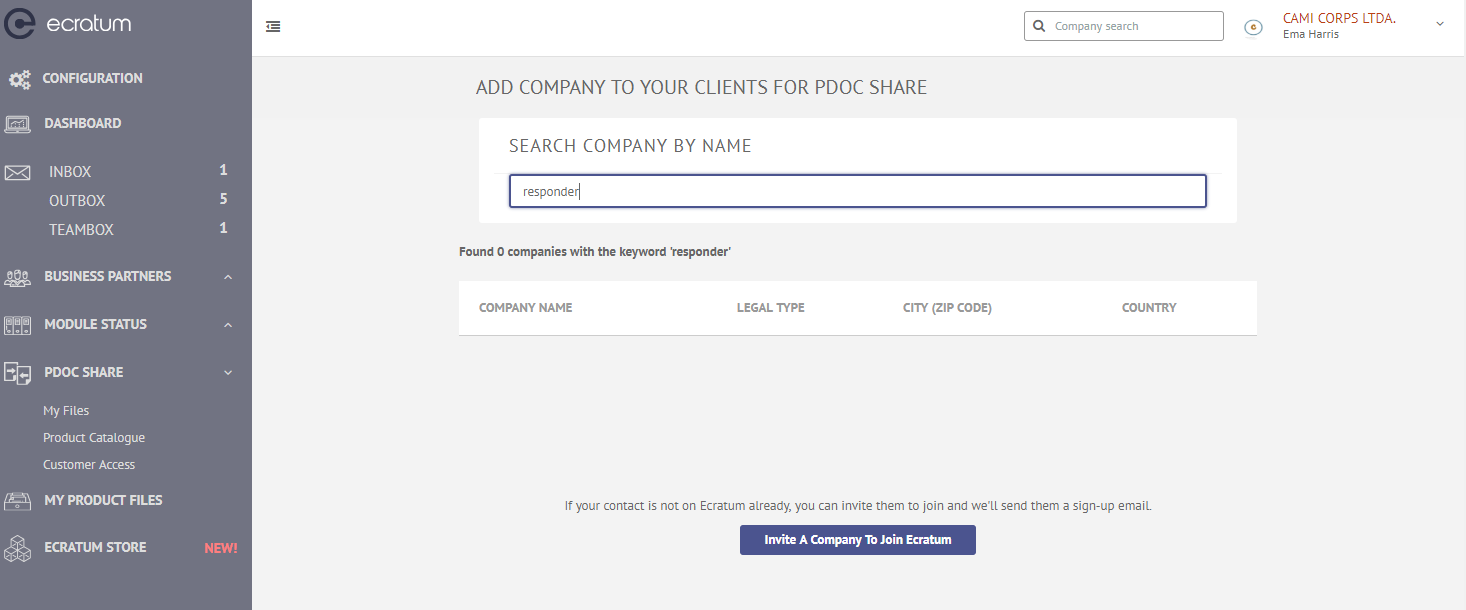The width and height of the screenshot is (1466, 610).
Task: Go to Dashboard
Action: click(x=83, y=123)
